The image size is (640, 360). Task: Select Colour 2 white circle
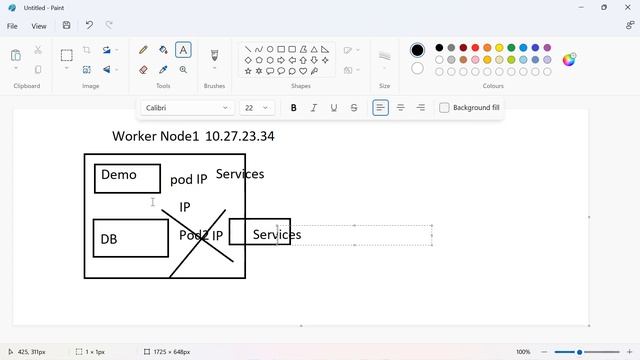(417, 68)
